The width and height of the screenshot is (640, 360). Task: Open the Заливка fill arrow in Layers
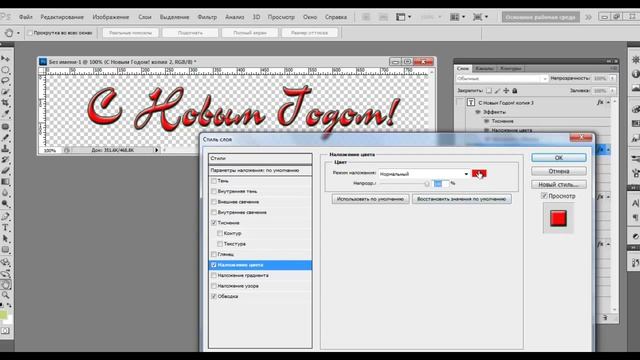612,91
